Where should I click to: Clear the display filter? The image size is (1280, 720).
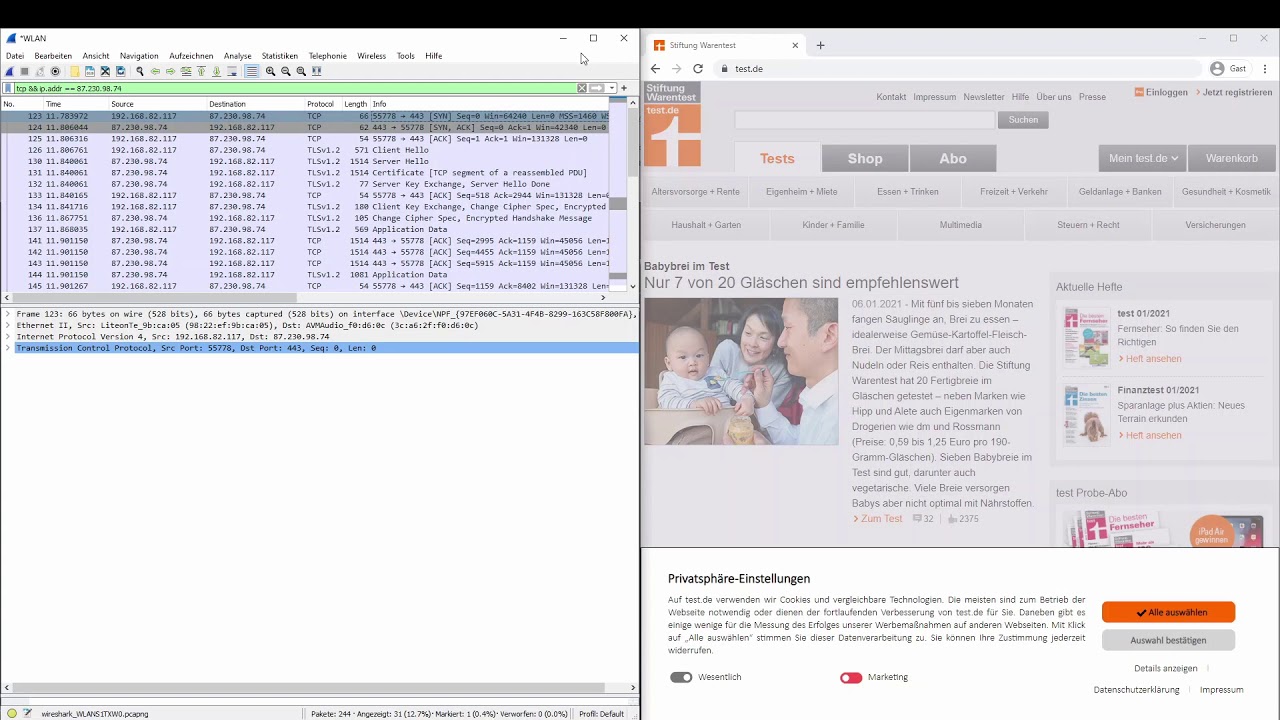[x=582, y=88]
